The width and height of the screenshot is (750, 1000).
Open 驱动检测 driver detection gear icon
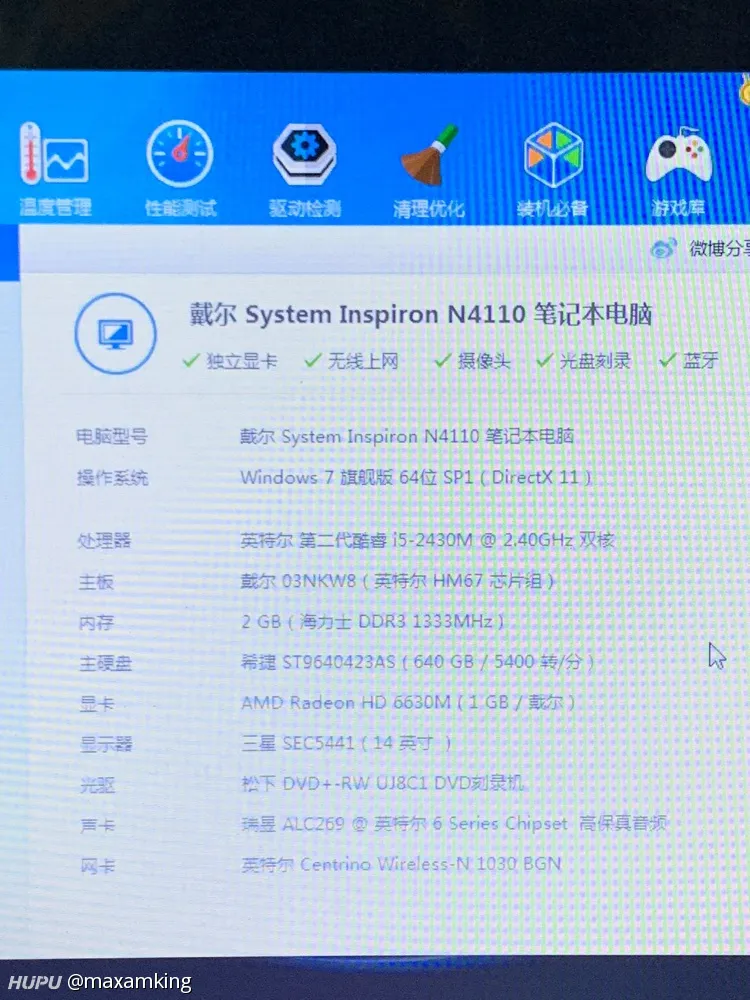pos(304,154)
